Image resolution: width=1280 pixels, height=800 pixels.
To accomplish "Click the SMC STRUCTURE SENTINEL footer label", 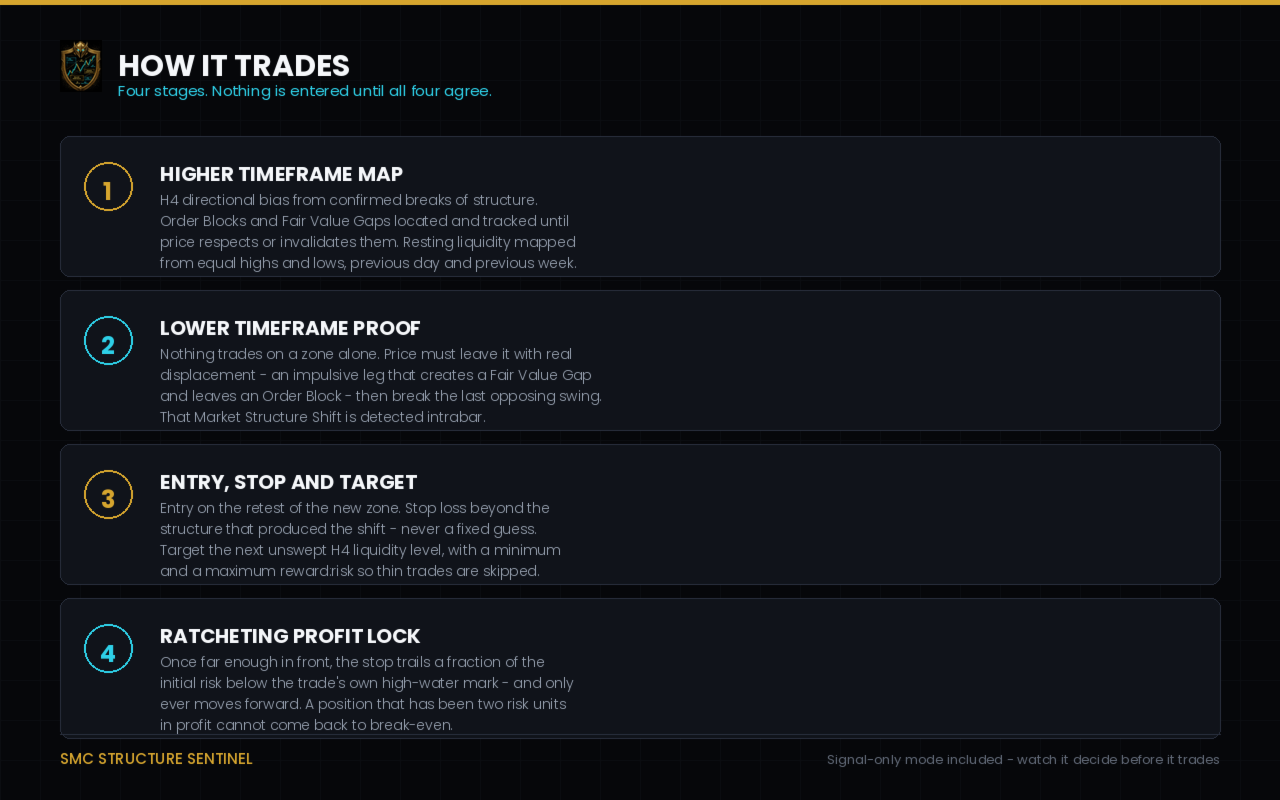I will tap(156, 759).
